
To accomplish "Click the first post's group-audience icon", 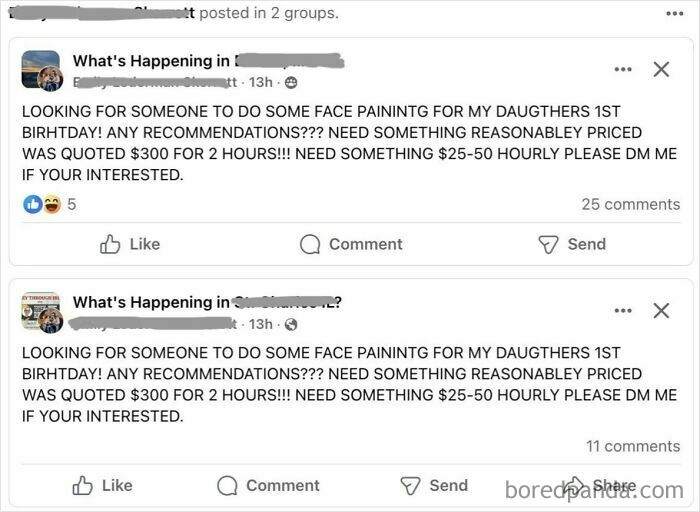I will click(x=291, y=83).
